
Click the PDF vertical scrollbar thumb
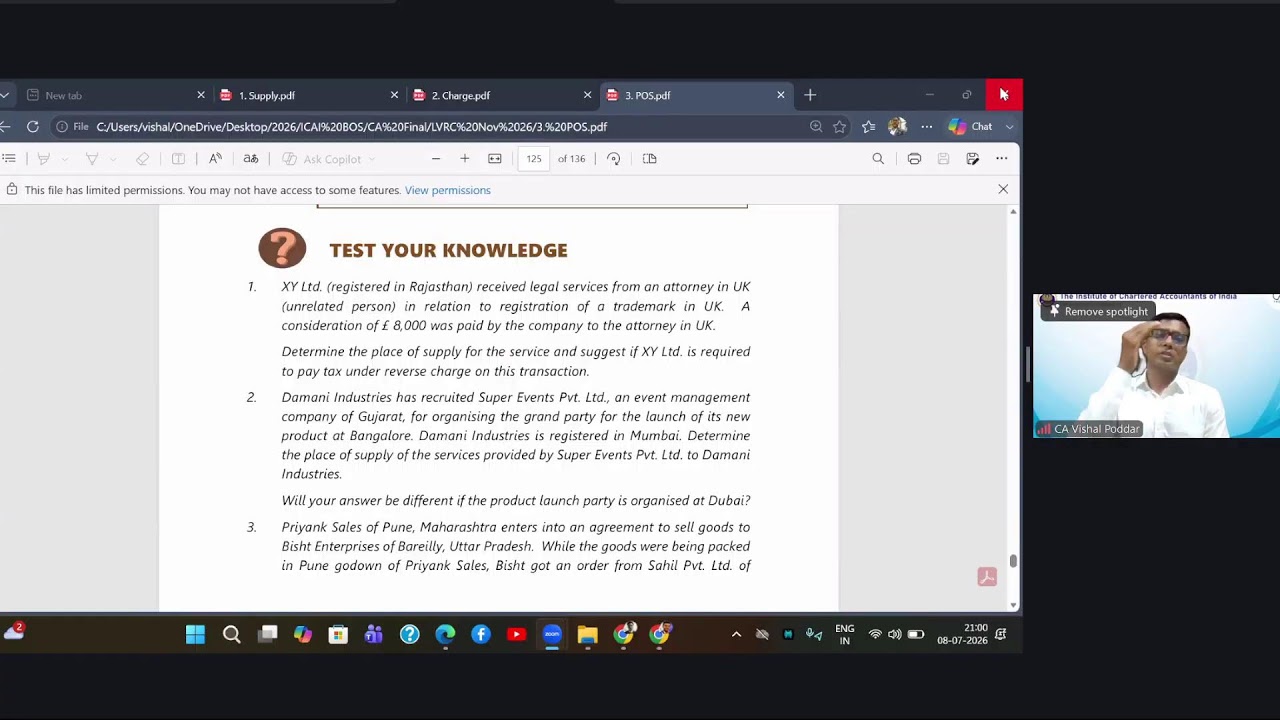pyautogui.click(x=1013, y=561)
